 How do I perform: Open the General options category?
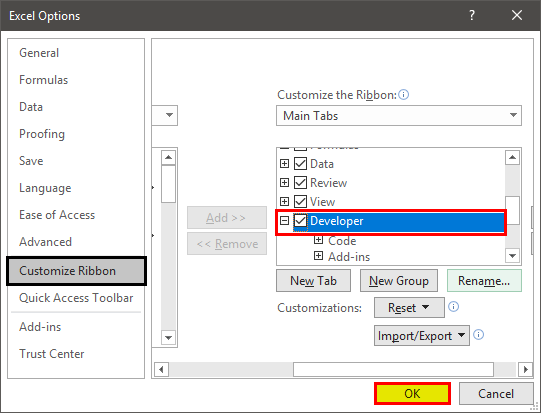(39, 53)
